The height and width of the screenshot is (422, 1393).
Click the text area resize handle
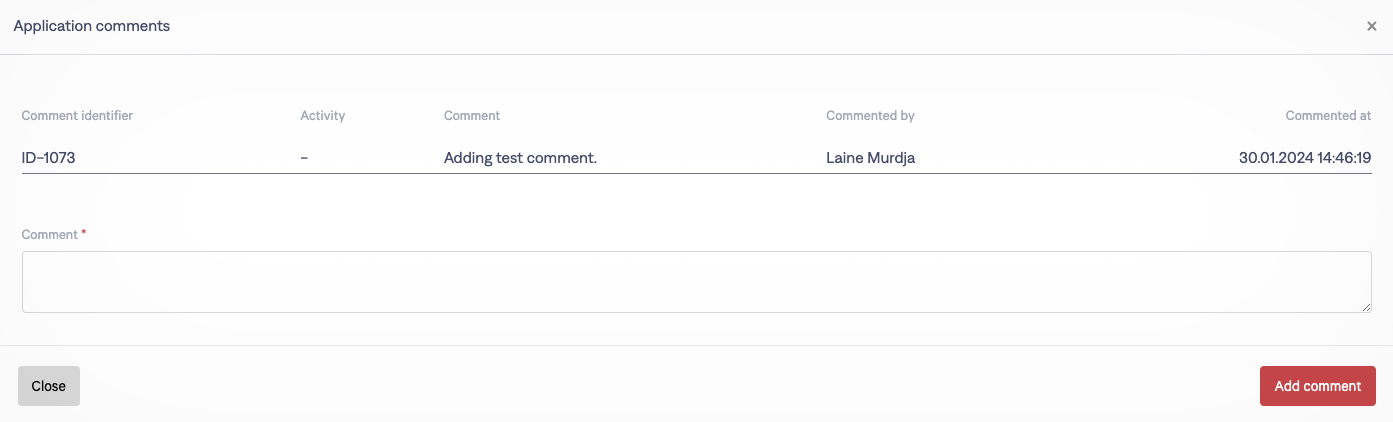[x=1366, y=307]
